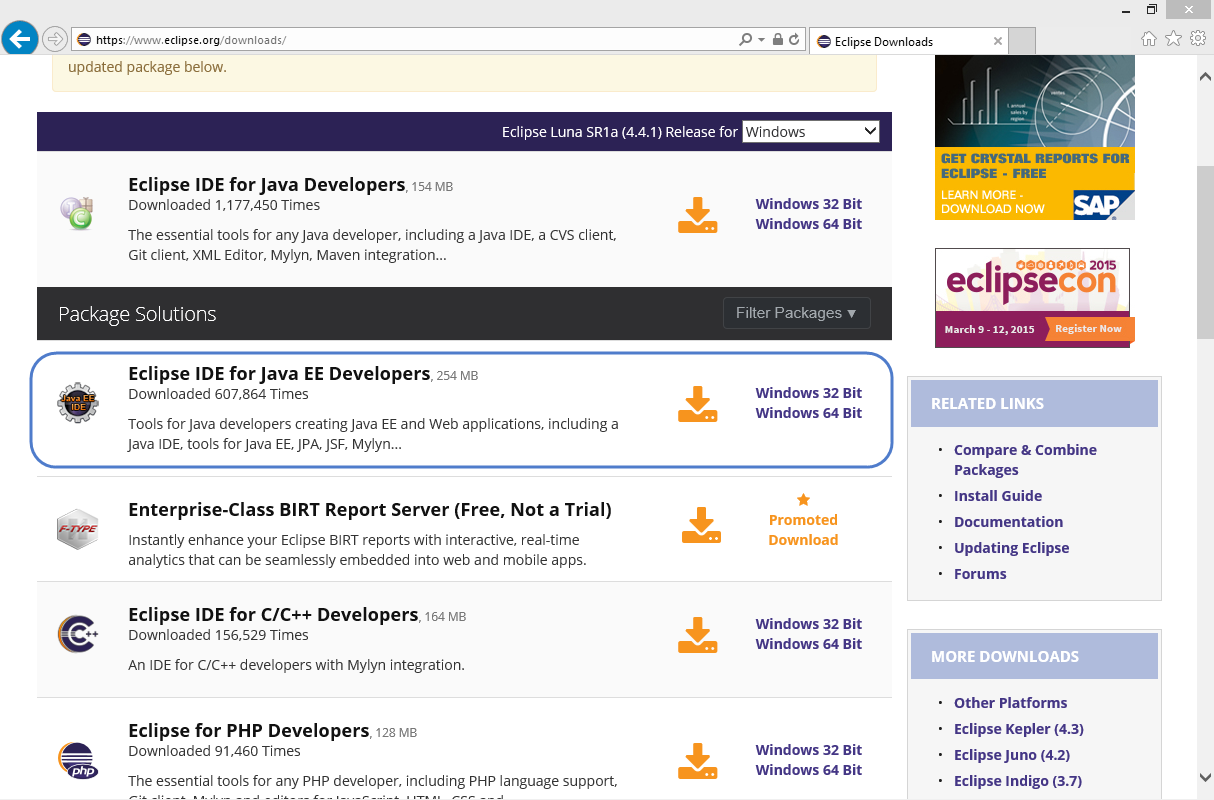Open the Documentation link
The height and width of the screenshot is (800, 1214).
[1008, 522]
